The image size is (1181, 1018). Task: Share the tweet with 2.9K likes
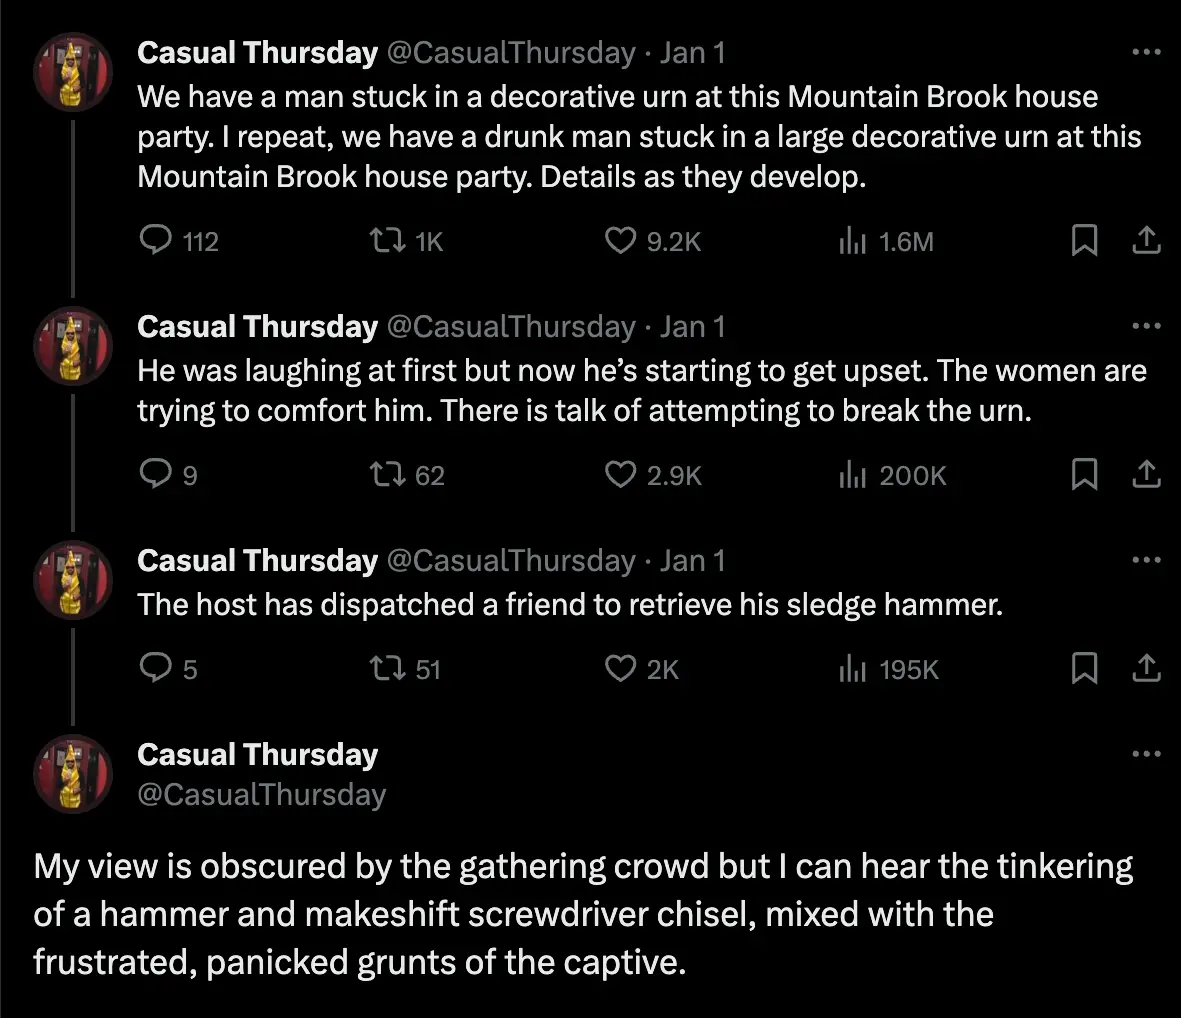pyautogui.click(x=1147, y=475)
